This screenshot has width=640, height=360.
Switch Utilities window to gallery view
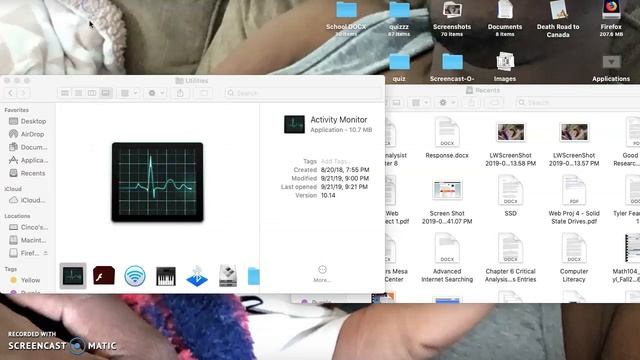(x=106, y=93)
